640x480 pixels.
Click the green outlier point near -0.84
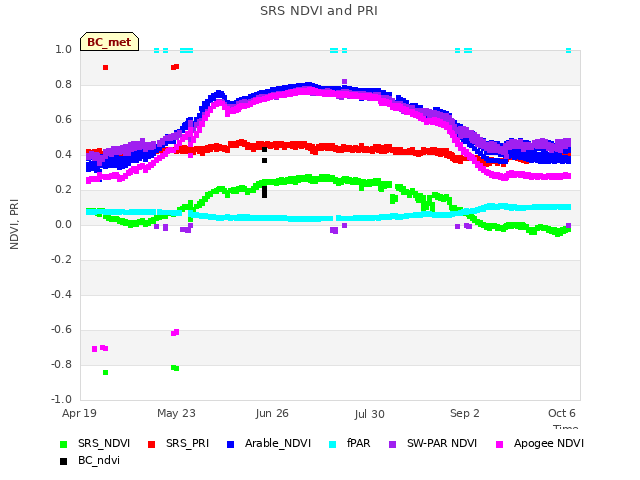(x=105, y=372)
